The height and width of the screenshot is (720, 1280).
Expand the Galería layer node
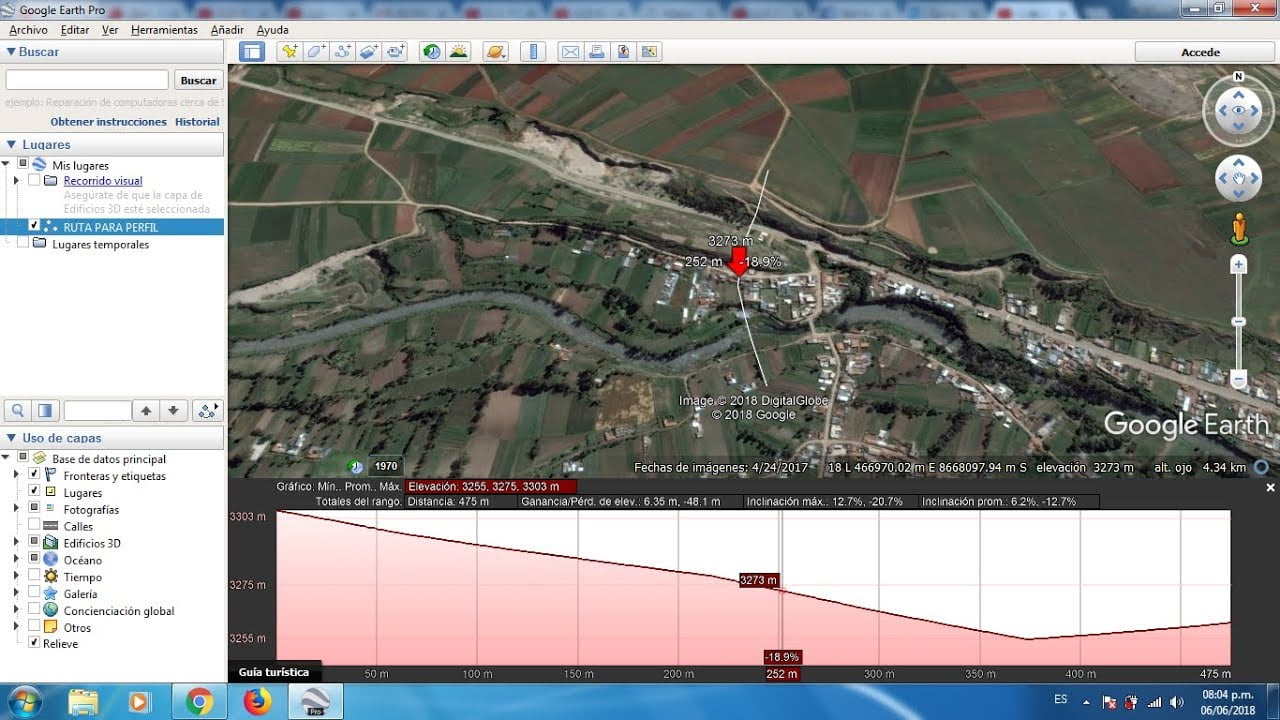pyautogui.click(x=16, y=594)
